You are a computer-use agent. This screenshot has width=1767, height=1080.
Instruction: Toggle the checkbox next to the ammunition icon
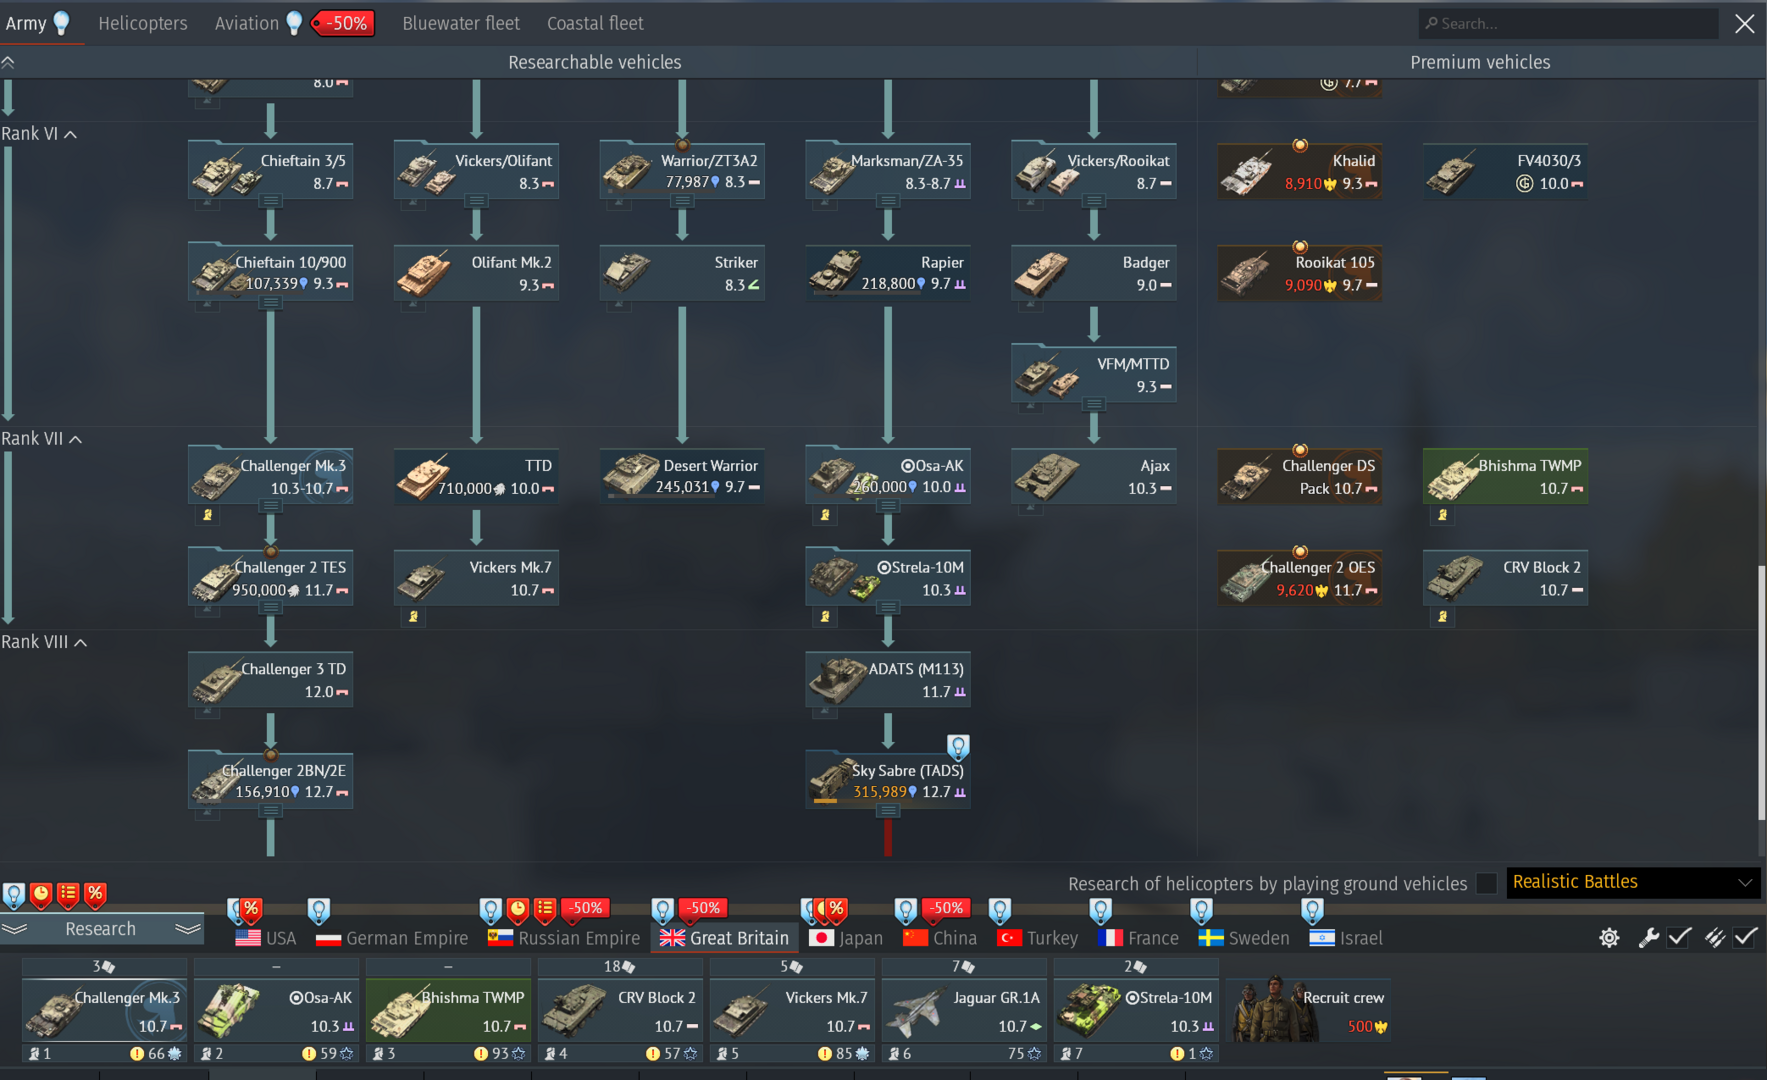coord(1746,937)
